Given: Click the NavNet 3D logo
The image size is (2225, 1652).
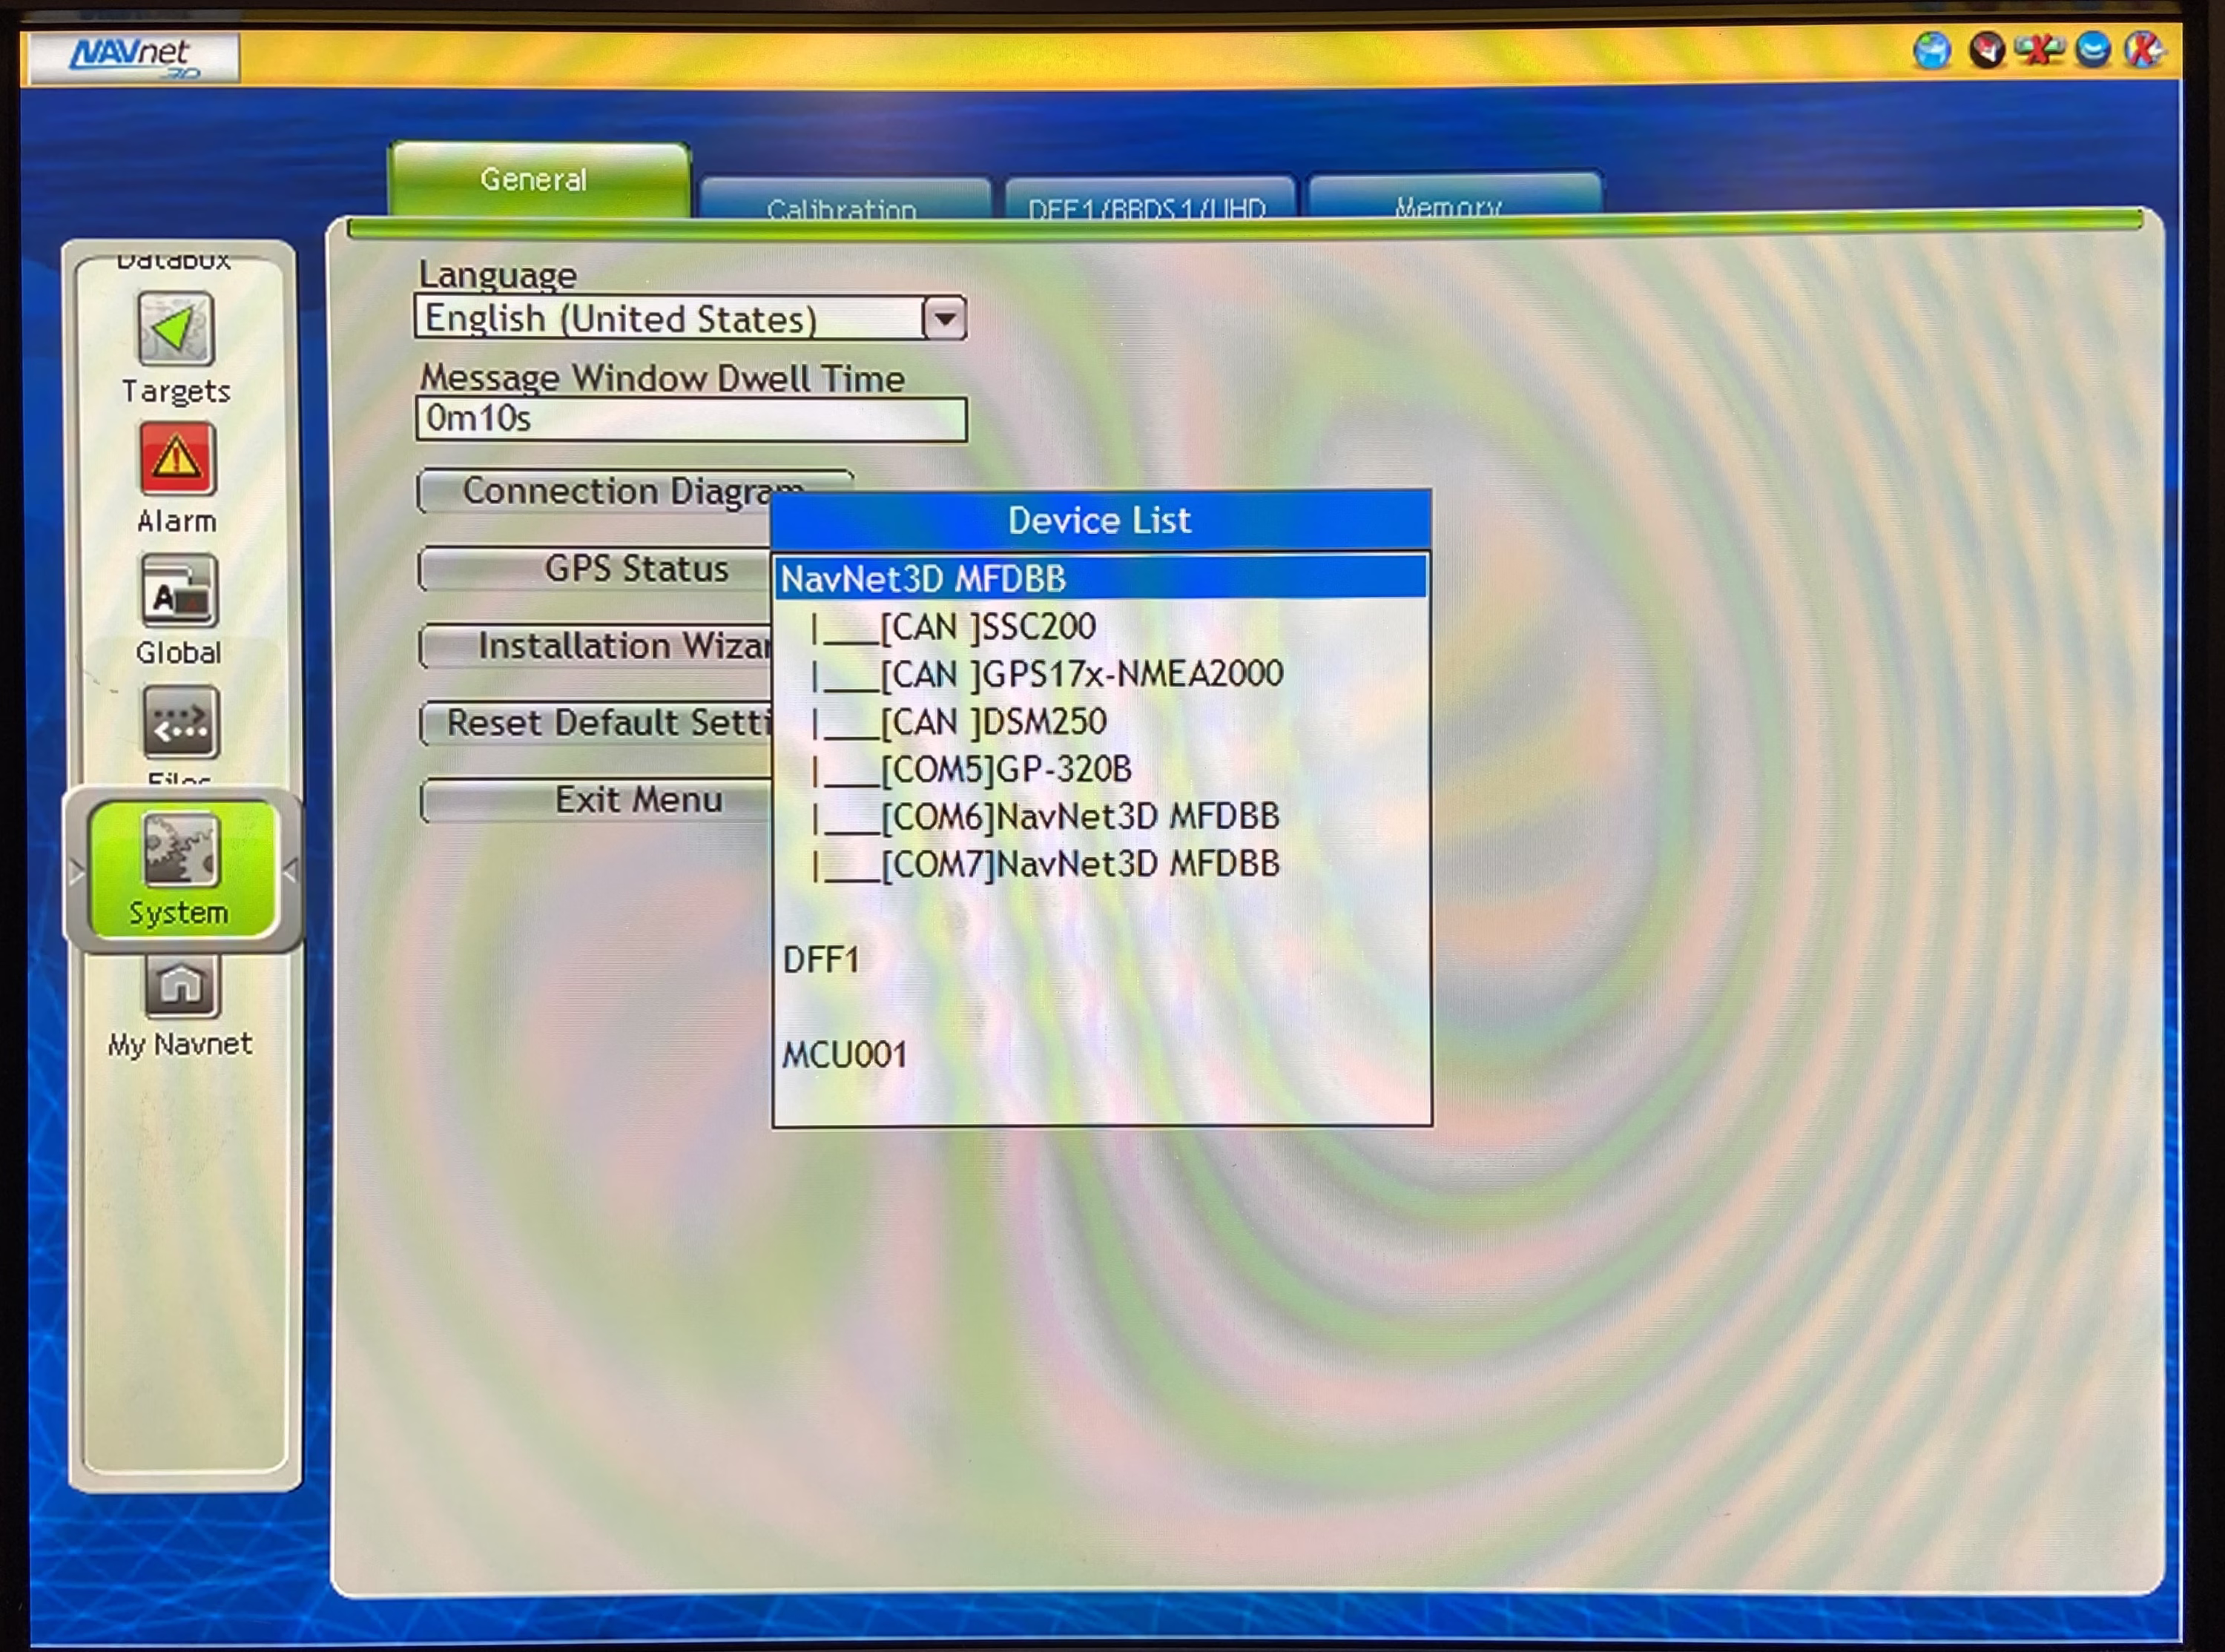Looking at the screenshot, I should coord(134,56).
